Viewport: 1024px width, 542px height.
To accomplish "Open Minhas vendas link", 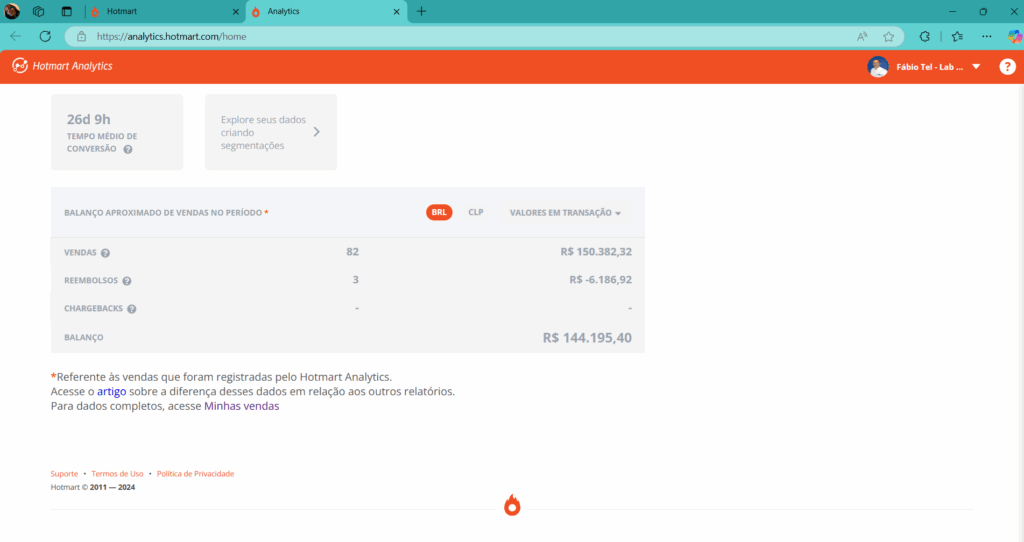I will click(242, 406).
